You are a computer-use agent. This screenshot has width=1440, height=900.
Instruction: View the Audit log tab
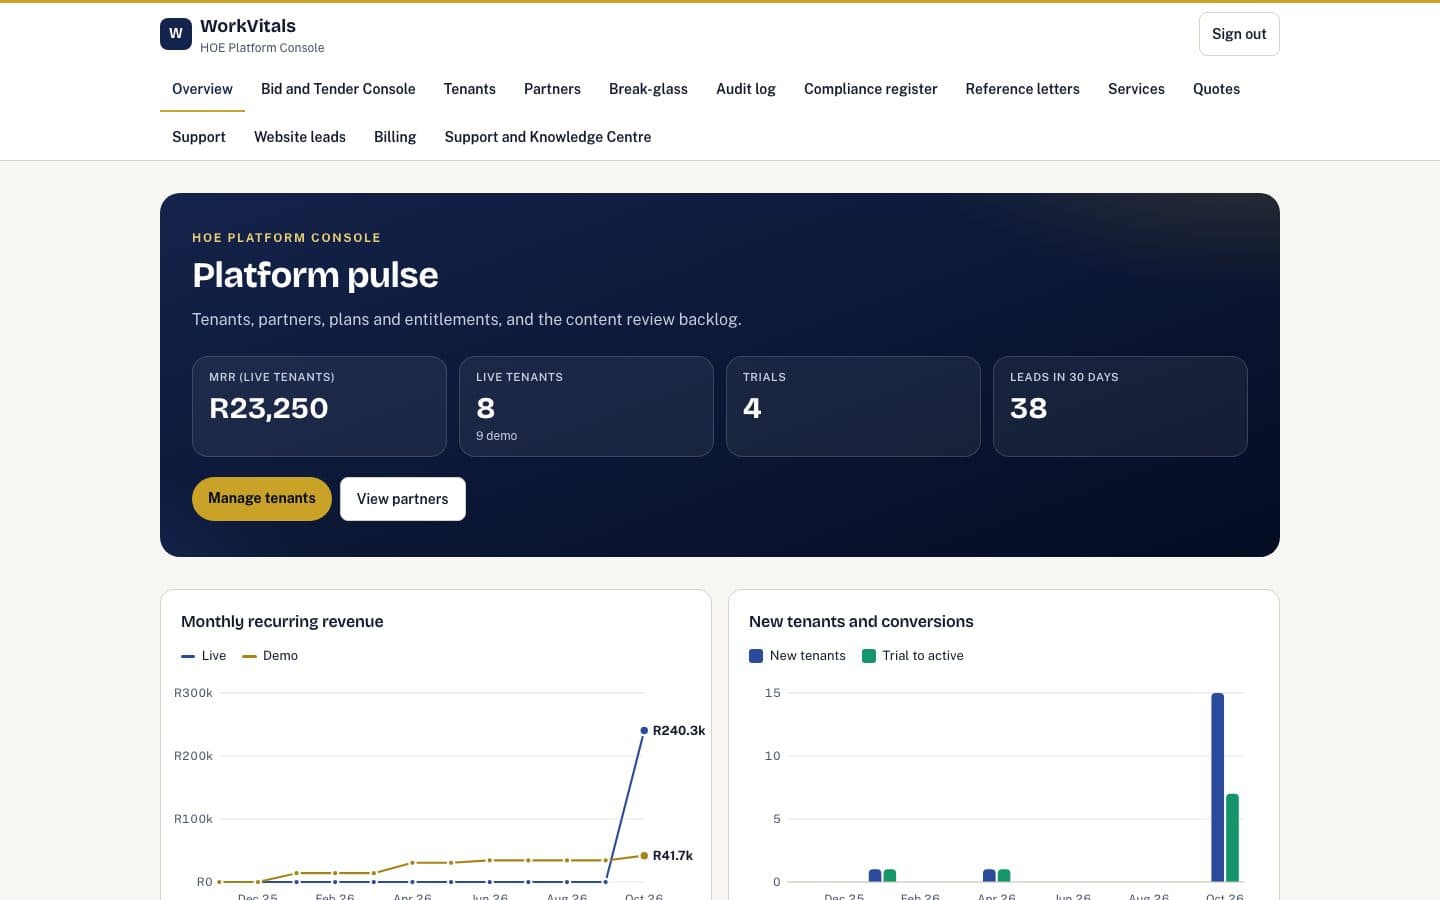pyautogui.click(x=746, y=89)
